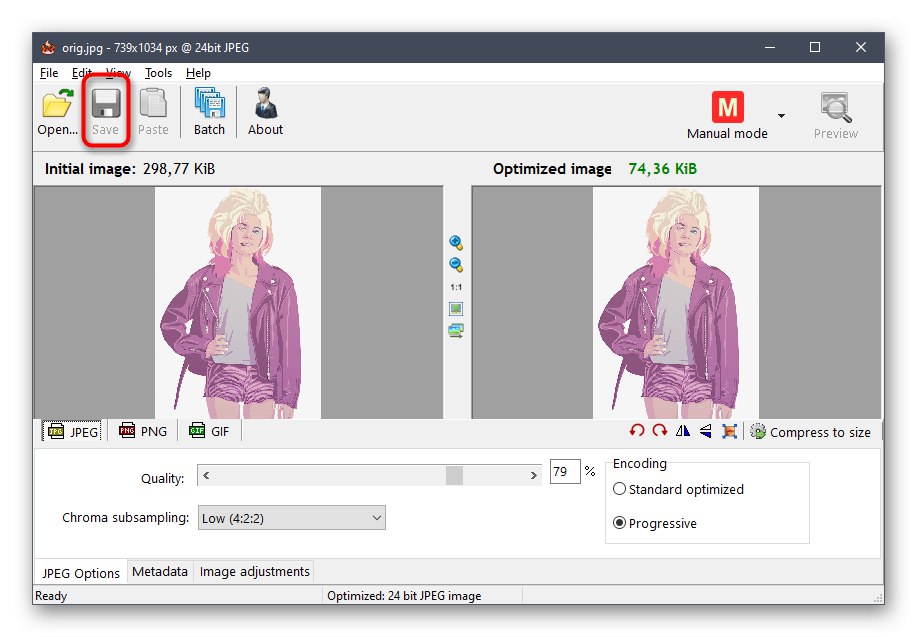
Task: Click the Ready status bar text
Action: (x=51, y=596)
